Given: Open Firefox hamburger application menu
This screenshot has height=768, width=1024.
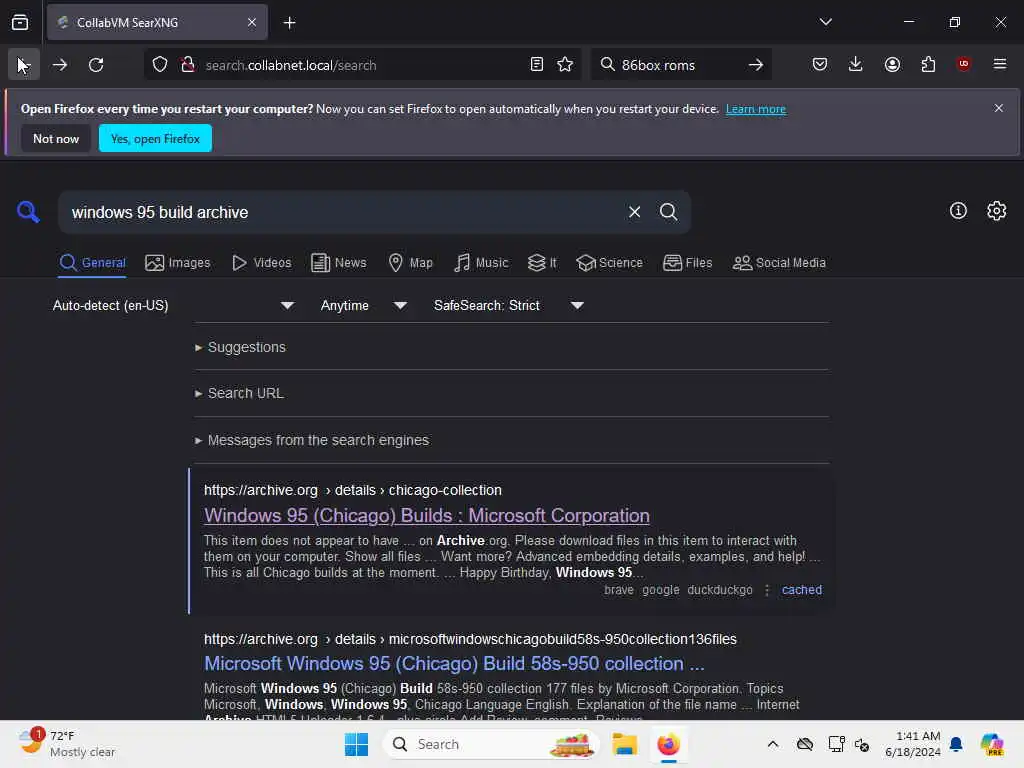Looking at the screenshot, I should coord(999,64).
